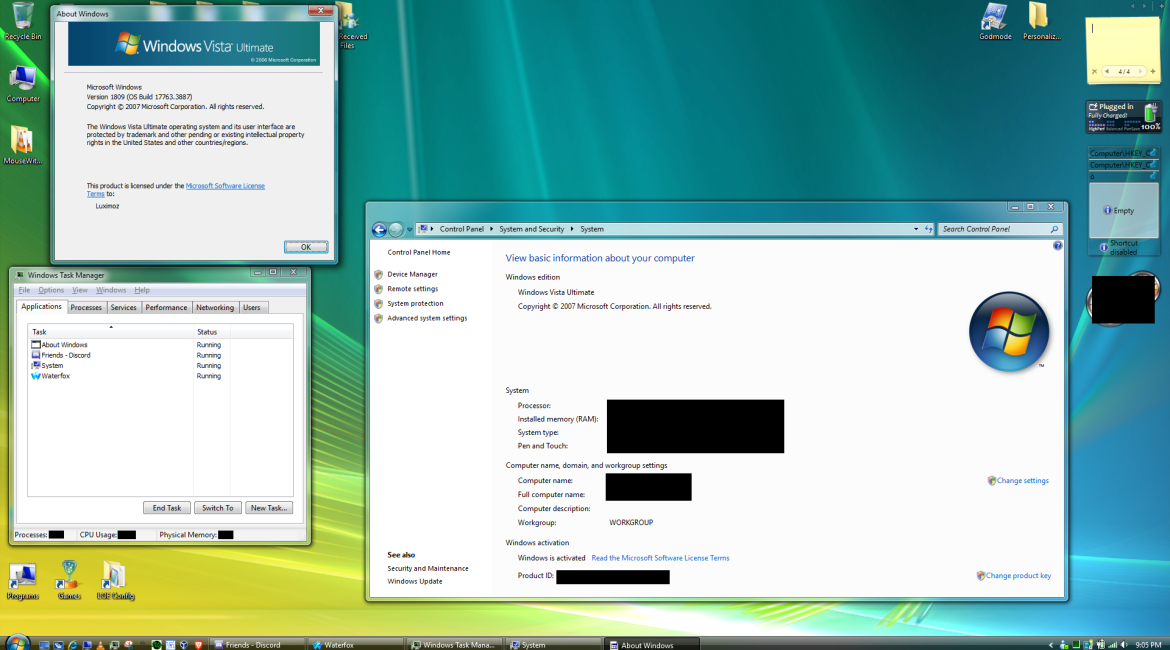Expand the System and Security breadcrumb arrow
The image size is (1170, 650).
coord(572,229)
